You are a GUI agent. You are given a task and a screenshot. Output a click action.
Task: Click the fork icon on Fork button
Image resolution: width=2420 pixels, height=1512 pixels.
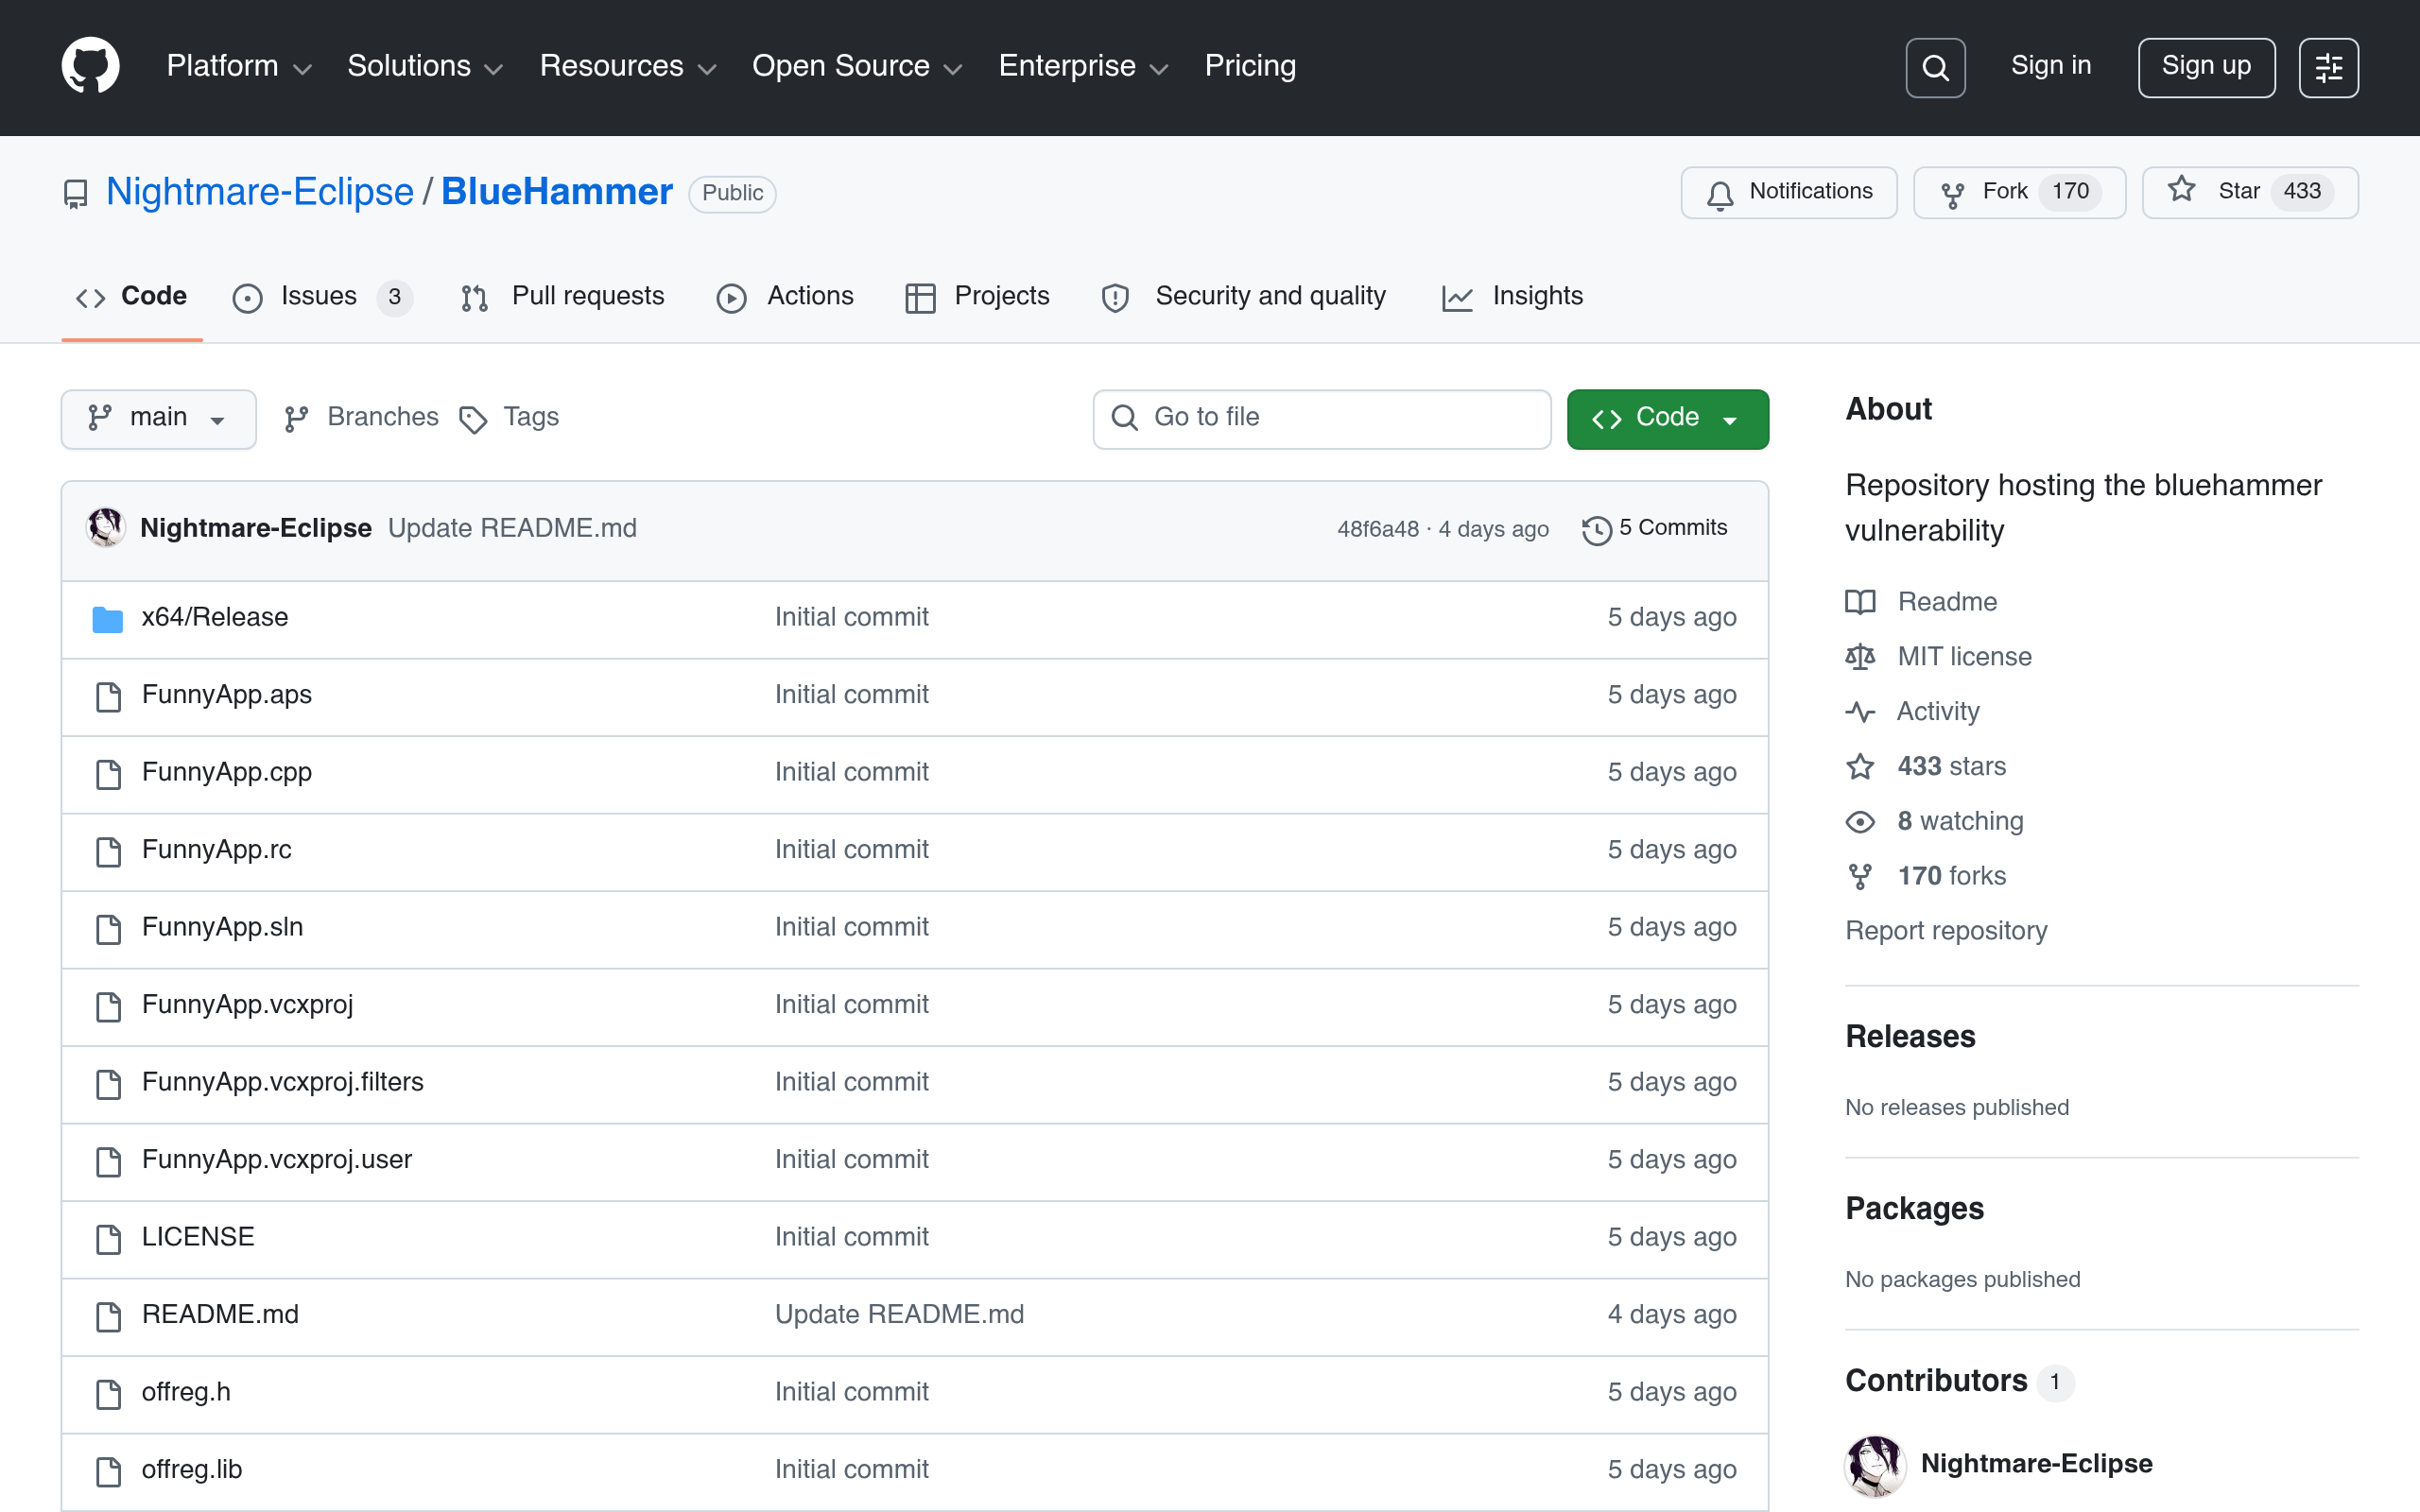1952,194
